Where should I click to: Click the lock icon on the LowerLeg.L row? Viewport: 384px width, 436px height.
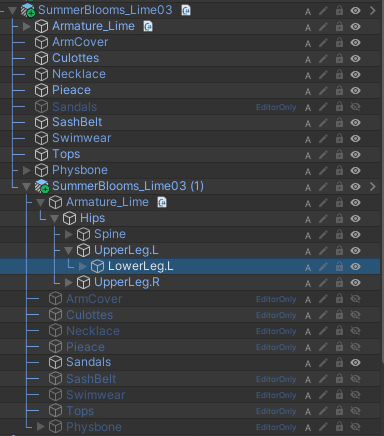(x=339, y=266)
